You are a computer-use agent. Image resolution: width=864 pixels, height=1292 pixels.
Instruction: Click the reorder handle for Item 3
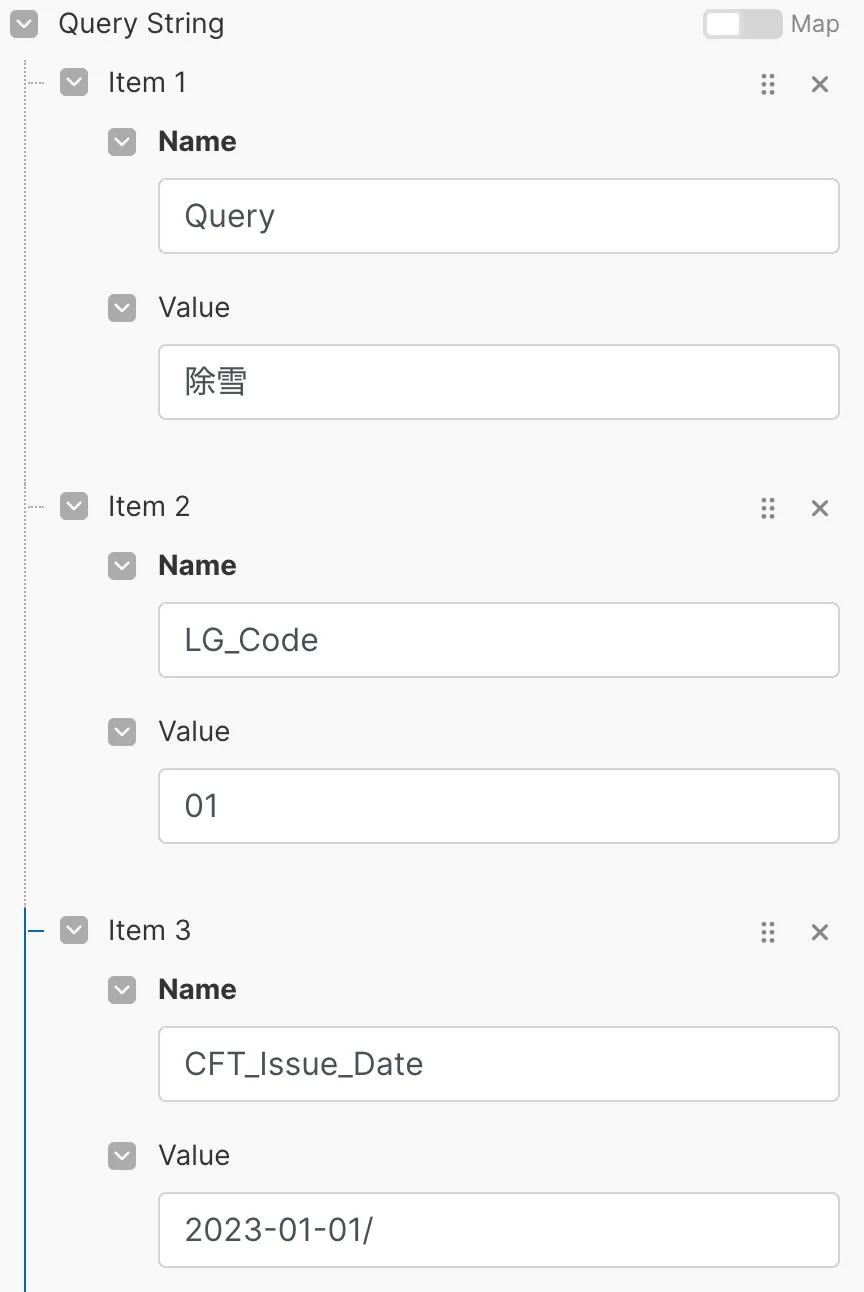768,932
